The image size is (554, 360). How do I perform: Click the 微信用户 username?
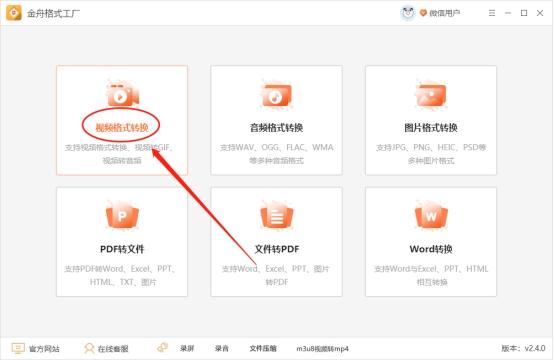tap(444, 13)
